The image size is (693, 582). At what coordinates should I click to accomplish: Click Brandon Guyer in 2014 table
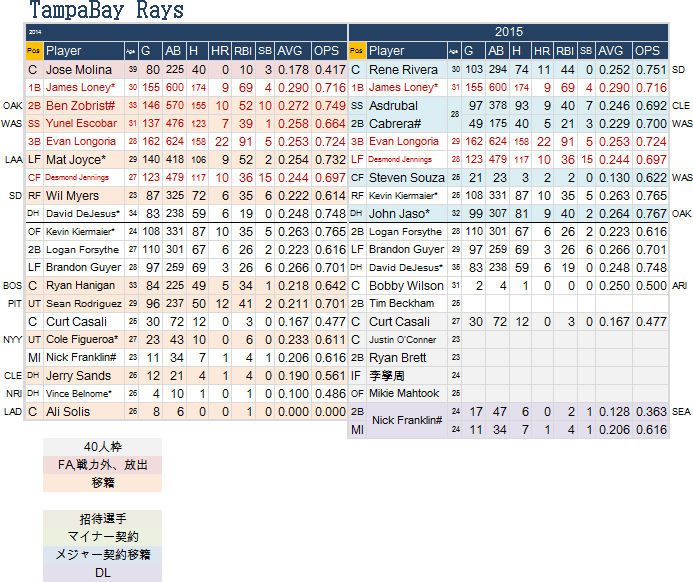pos(84,267)
